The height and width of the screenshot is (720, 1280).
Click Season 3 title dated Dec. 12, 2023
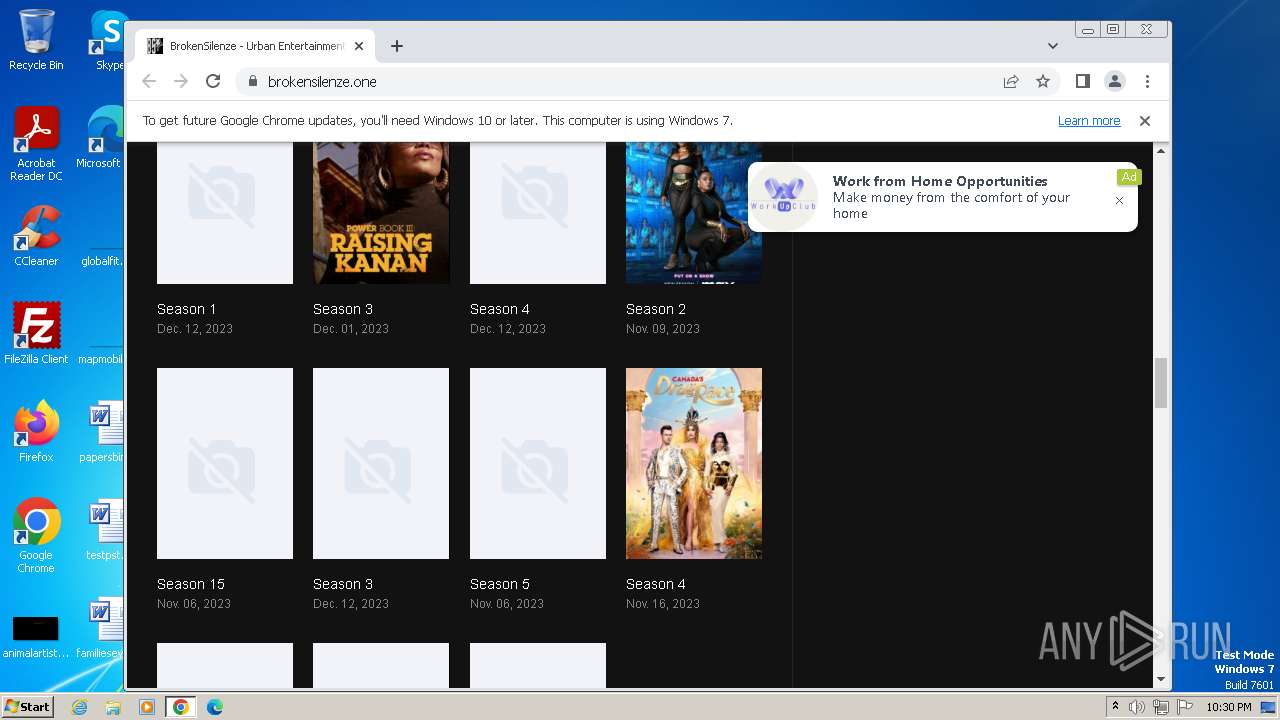[343, 584]
